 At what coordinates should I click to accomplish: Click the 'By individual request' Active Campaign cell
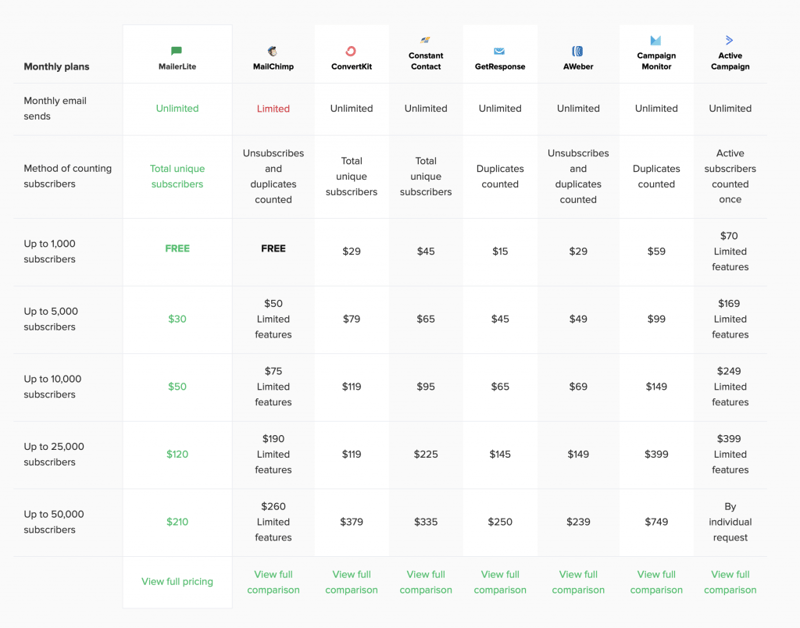pos(730,522)
